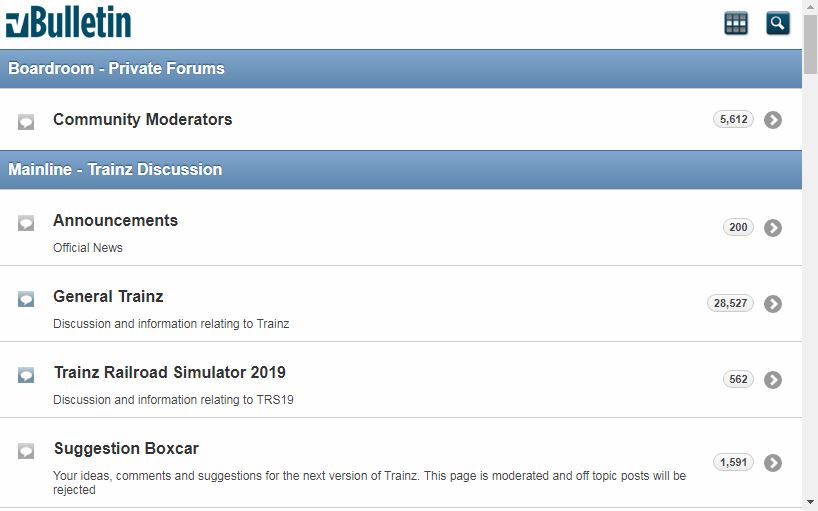Open the Suggestion Boxcar forum link
This screenshot has width=818, height=511.
tap(126, 448)
